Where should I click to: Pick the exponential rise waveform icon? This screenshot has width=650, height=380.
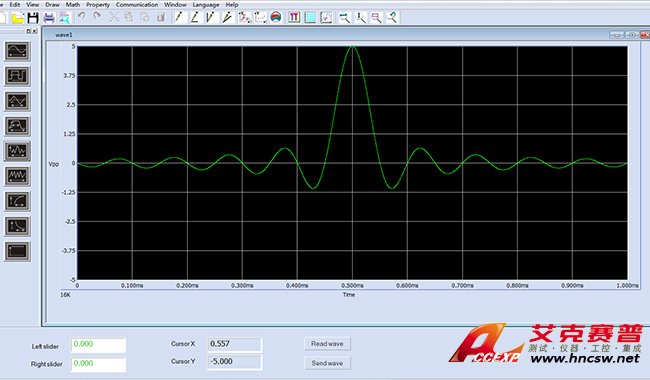(17, 201)
